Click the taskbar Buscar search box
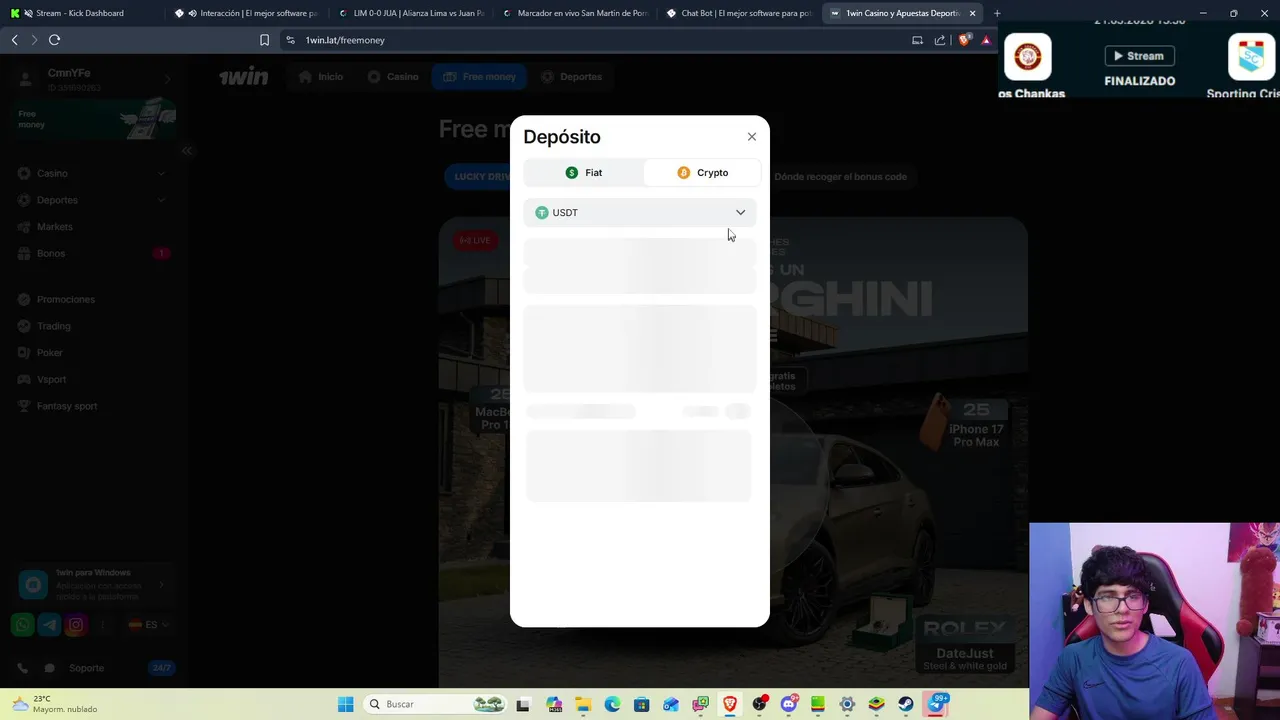The width and height of the screenshot is (1280, 720). coord(436,704)
